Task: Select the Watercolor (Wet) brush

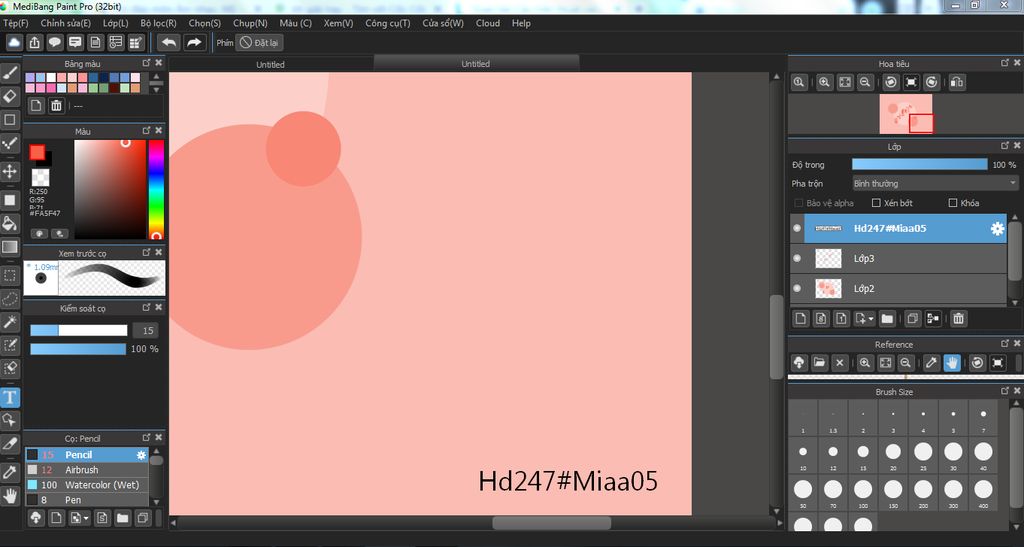Action: pos(87,485)
